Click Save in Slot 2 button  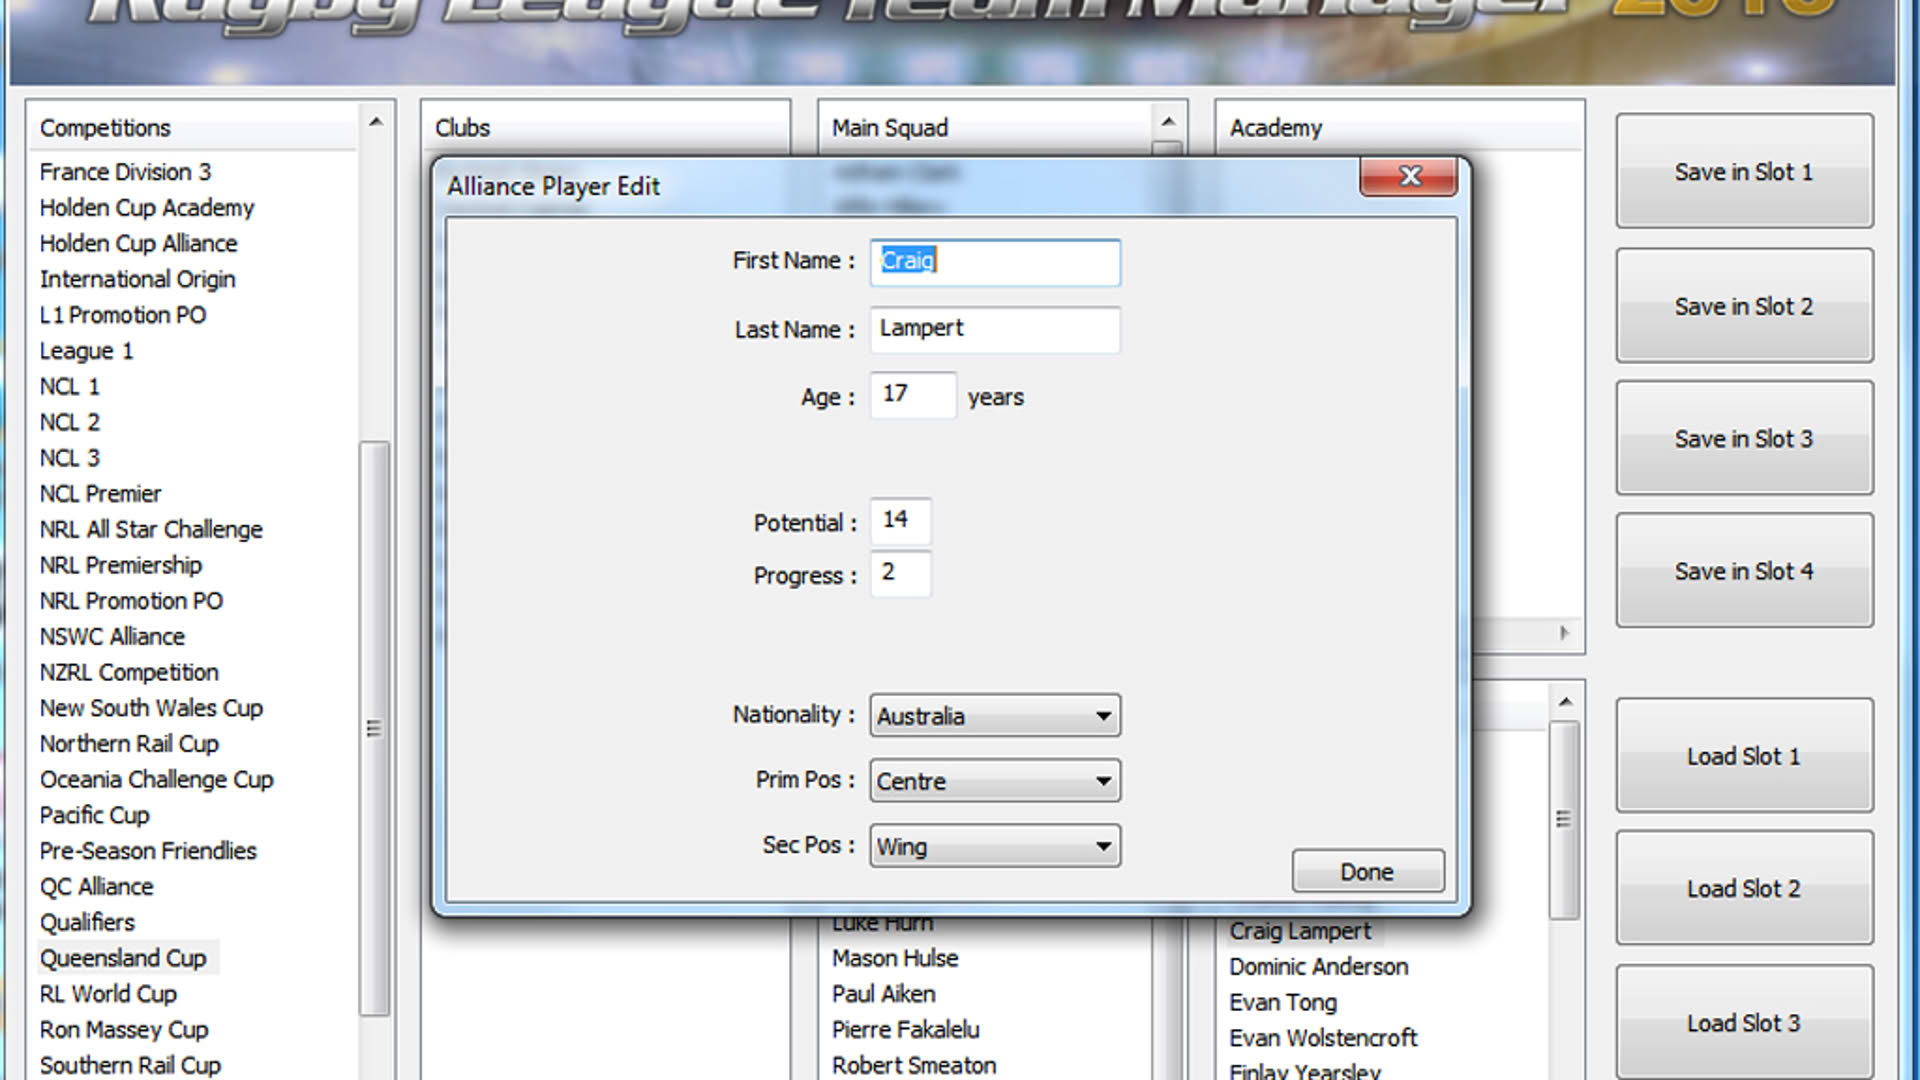(x=1744, y=306)
